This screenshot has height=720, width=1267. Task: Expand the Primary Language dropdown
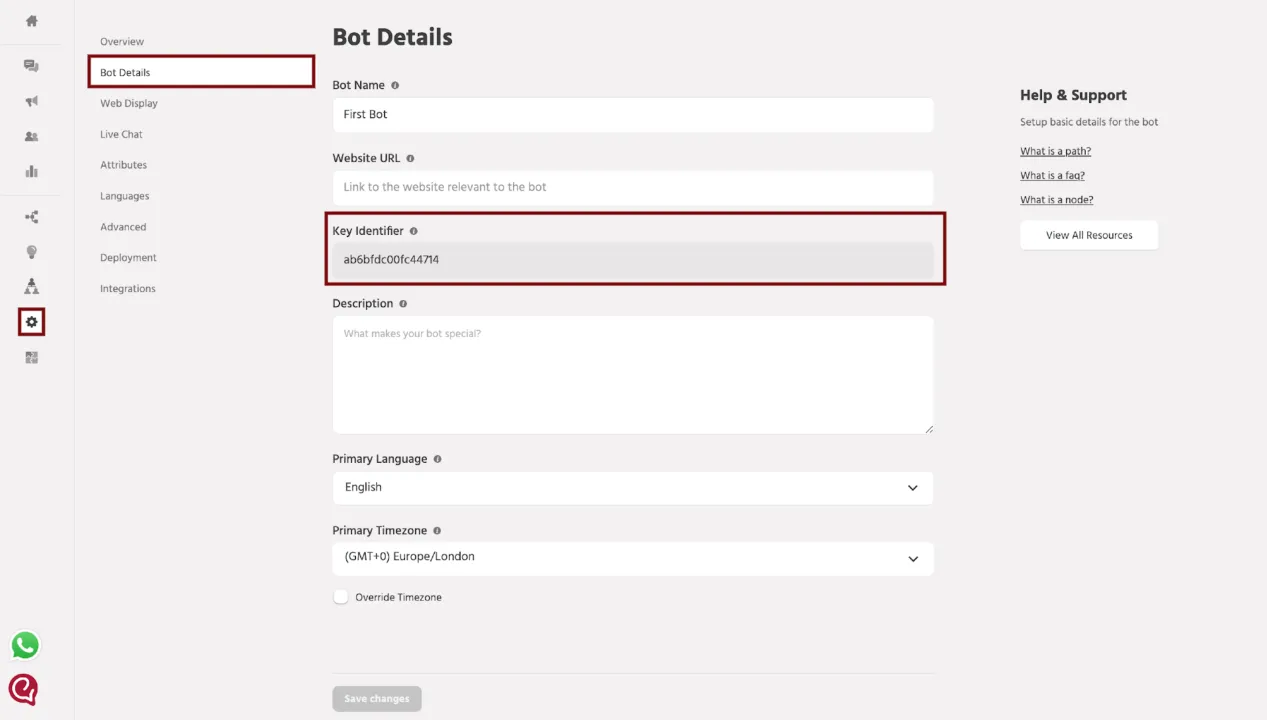[x=633, y=488]
